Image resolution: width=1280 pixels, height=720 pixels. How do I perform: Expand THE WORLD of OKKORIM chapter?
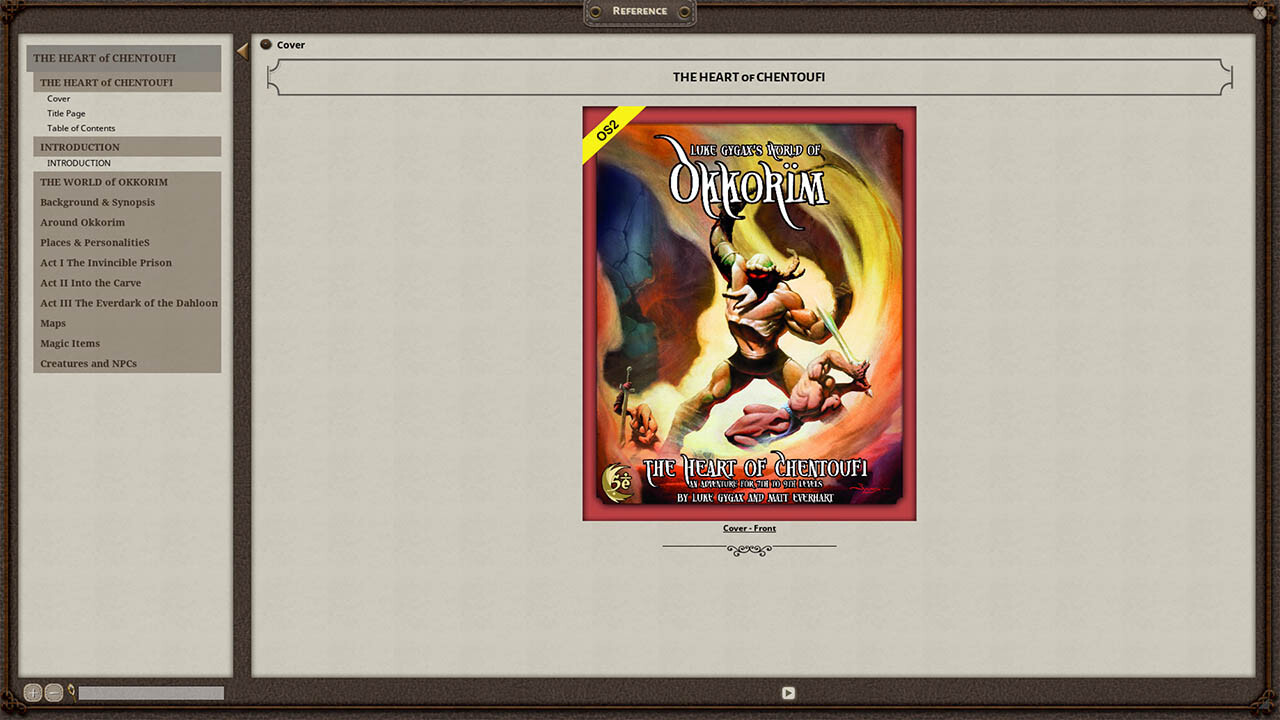(x=127, y=182)
